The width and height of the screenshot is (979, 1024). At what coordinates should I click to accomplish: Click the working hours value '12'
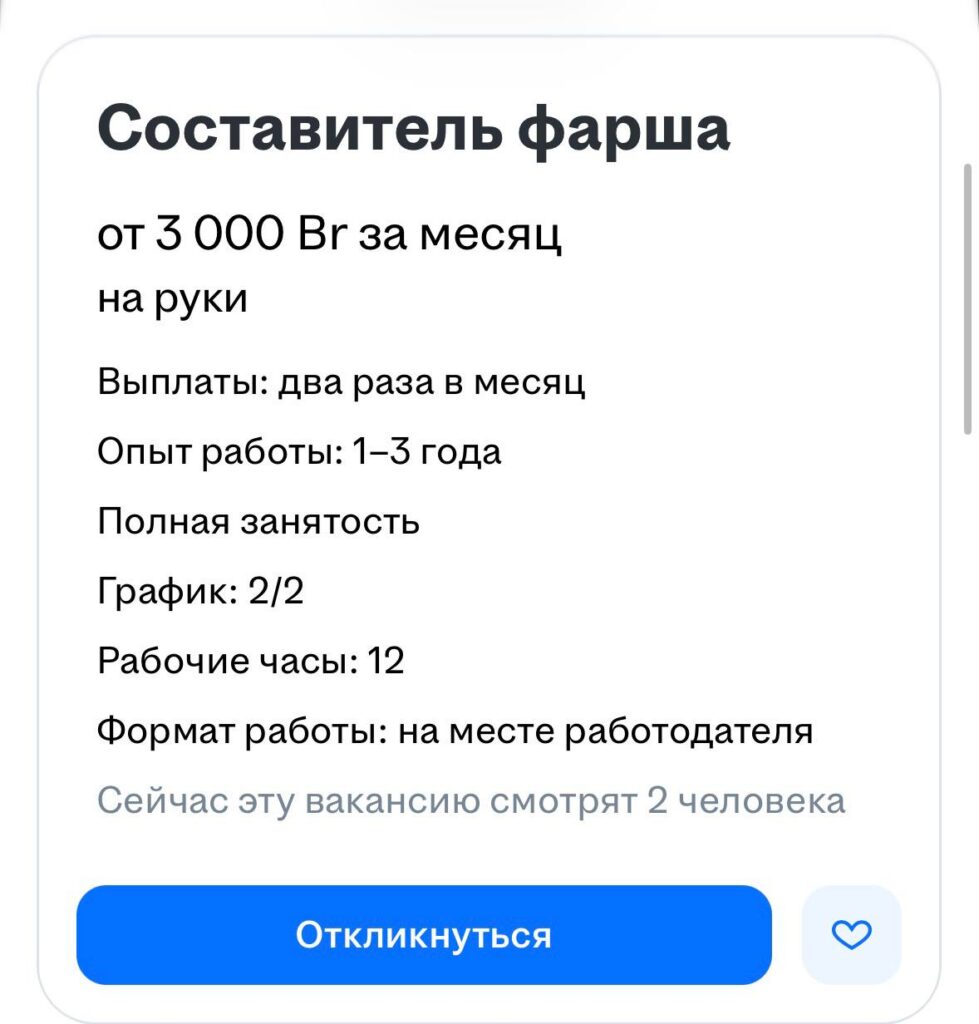pos(386,662)
